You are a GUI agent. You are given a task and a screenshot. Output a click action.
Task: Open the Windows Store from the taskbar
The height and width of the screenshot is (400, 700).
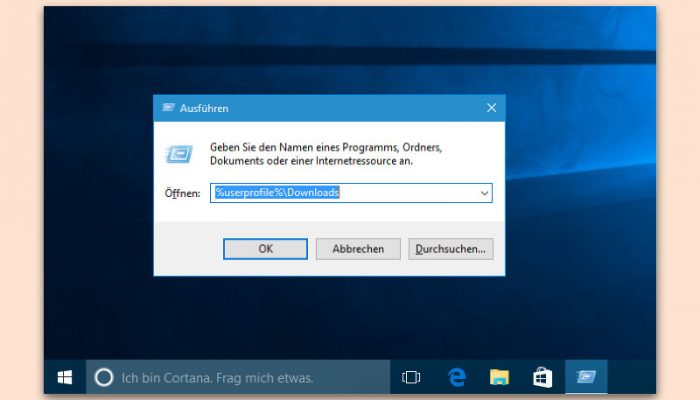[x=542, y=377]
